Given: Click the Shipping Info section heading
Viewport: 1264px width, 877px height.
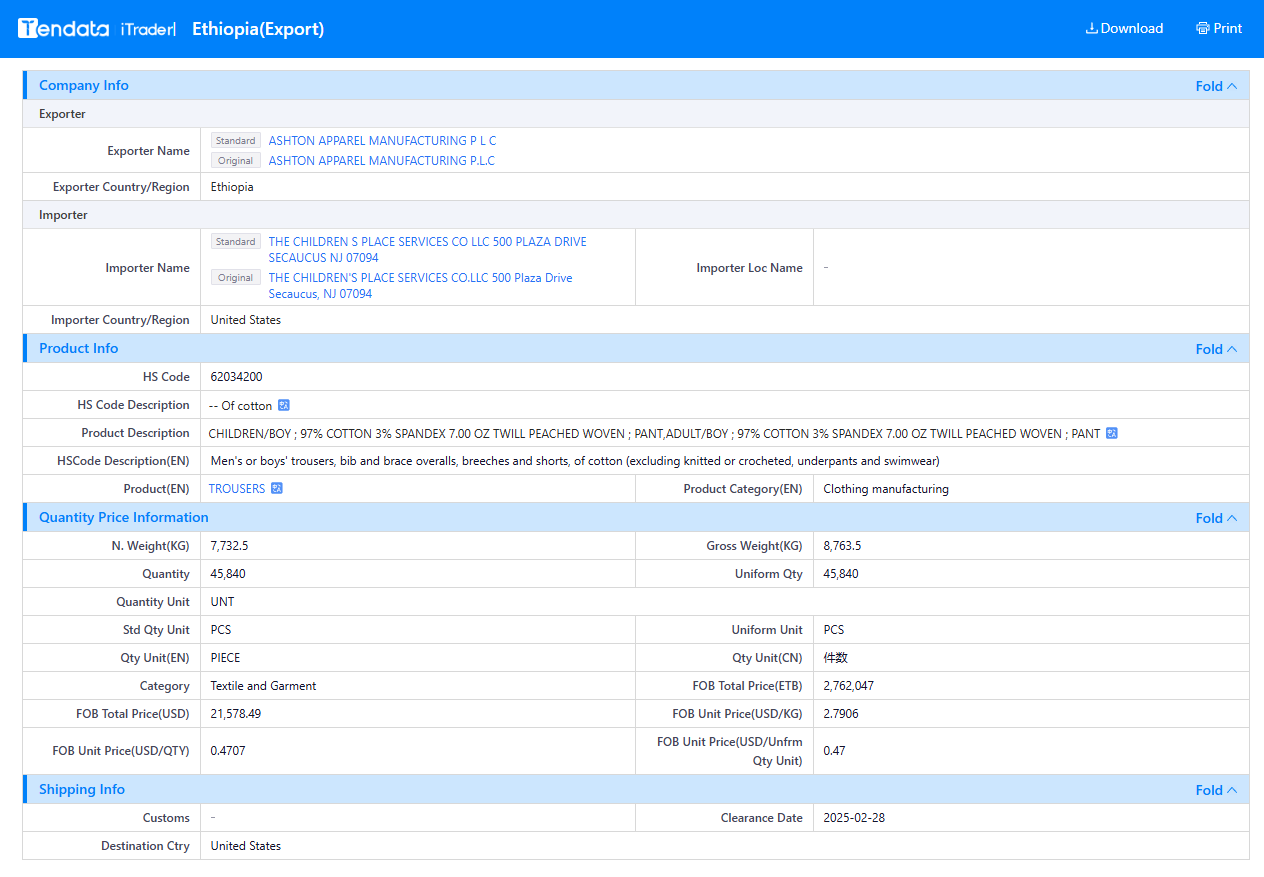Looking at the screenshot, I should 82,790.
